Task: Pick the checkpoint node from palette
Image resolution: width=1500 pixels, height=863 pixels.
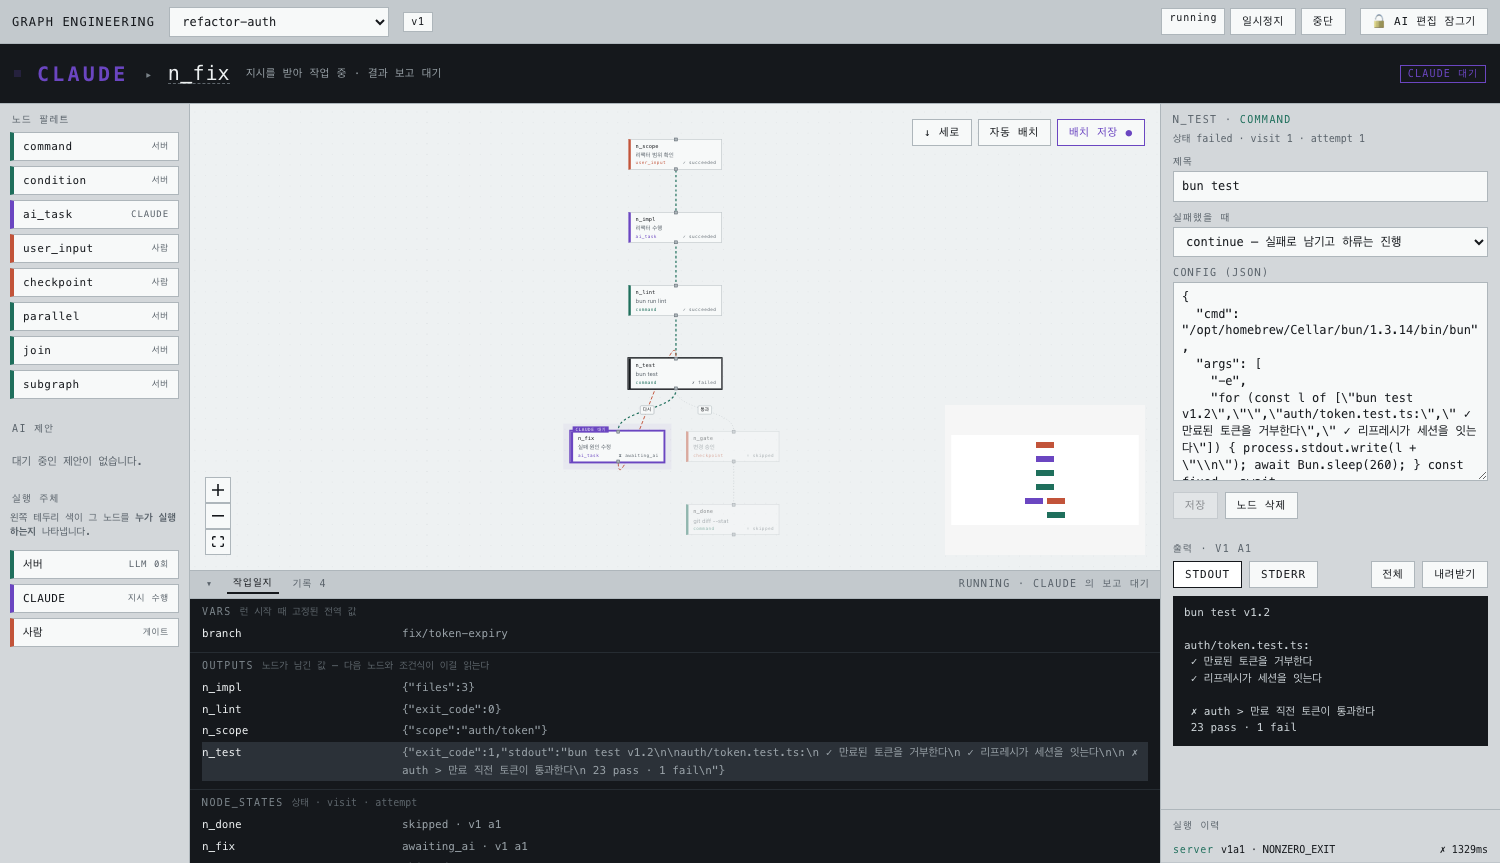Action: [95, 283]
